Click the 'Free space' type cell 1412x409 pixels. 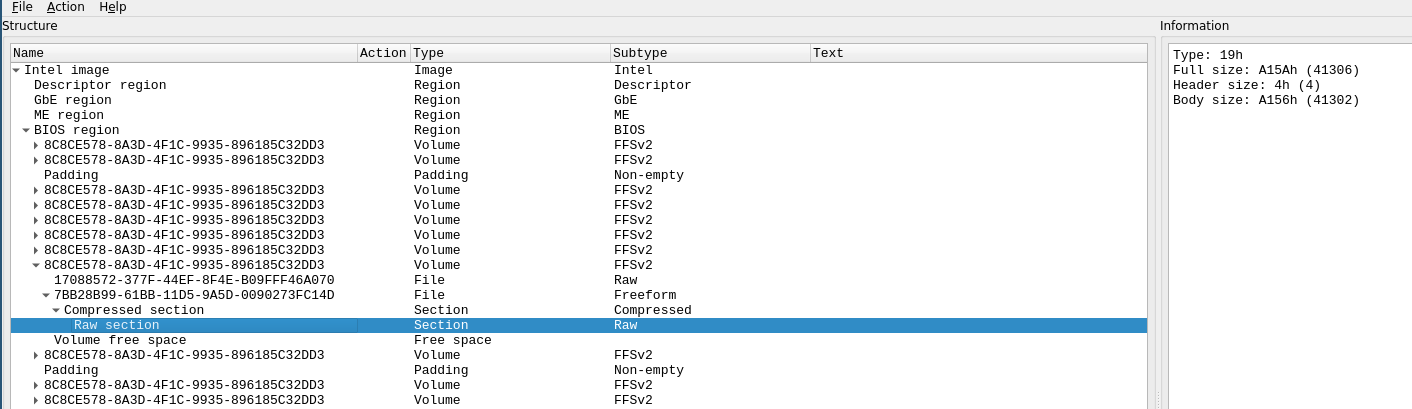453,340
